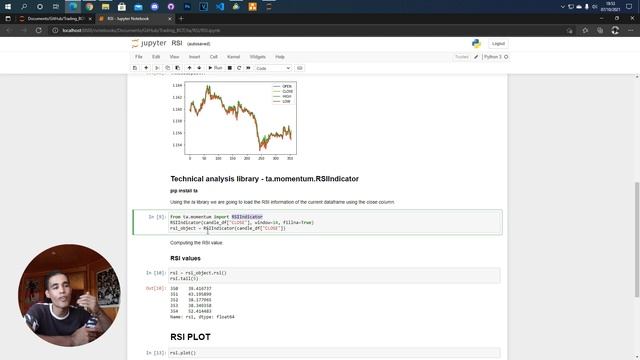Copy selected cells in Jupyter toolbar

click(x=167, y=68)
